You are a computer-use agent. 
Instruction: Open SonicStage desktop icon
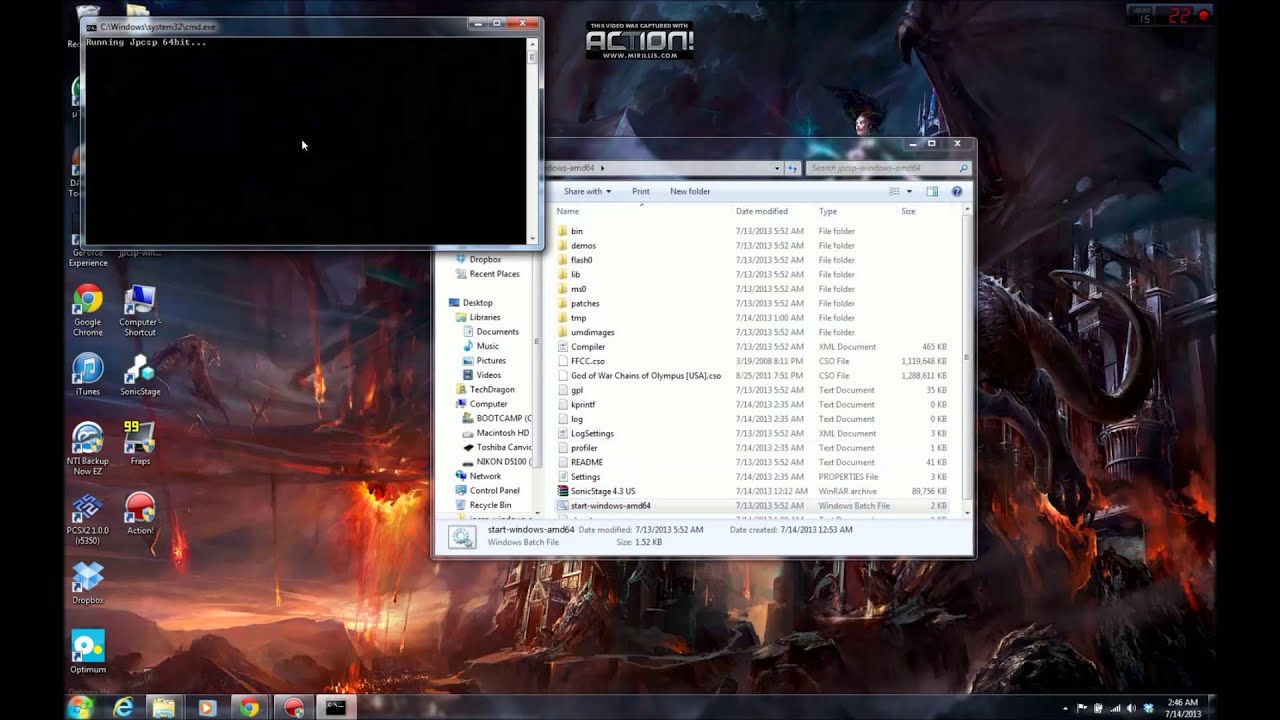pos(139,375)
